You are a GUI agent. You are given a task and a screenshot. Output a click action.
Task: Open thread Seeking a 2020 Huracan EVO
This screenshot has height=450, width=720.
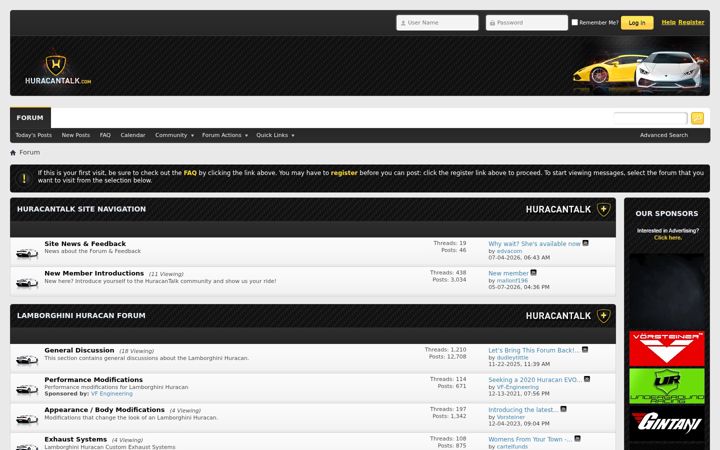coord(535,380)
